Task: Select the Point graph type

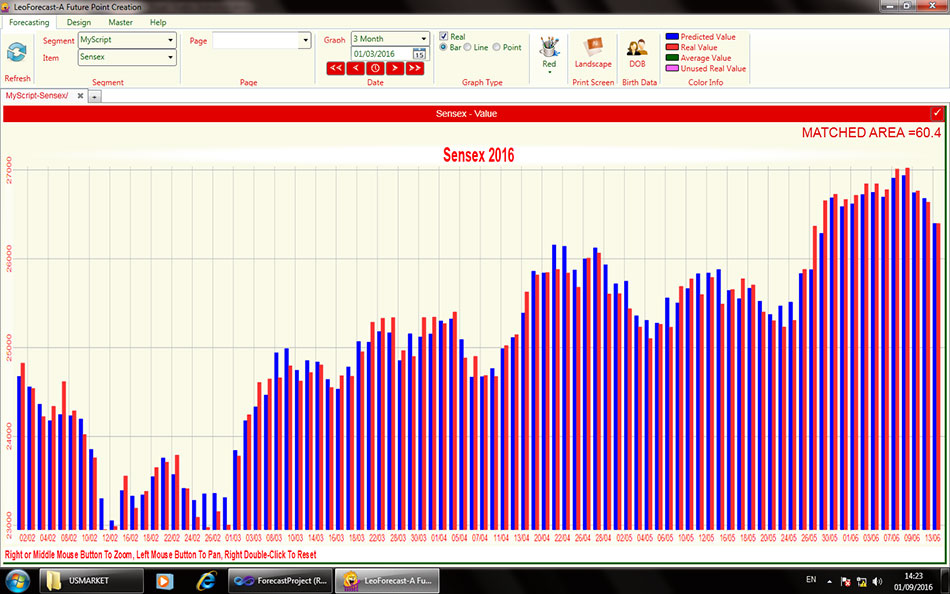Action: point(496,47)
